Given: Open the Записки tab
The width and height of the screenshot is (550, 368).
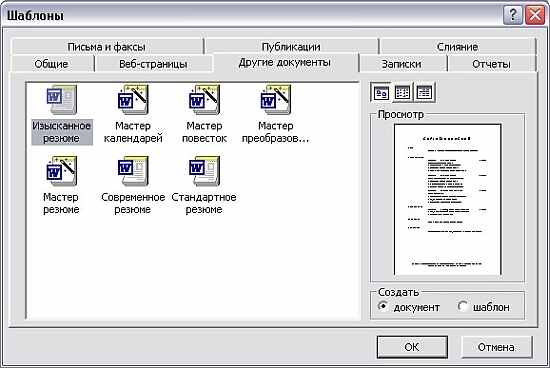Looking at the screenshot, I should [x=402, y=64].
